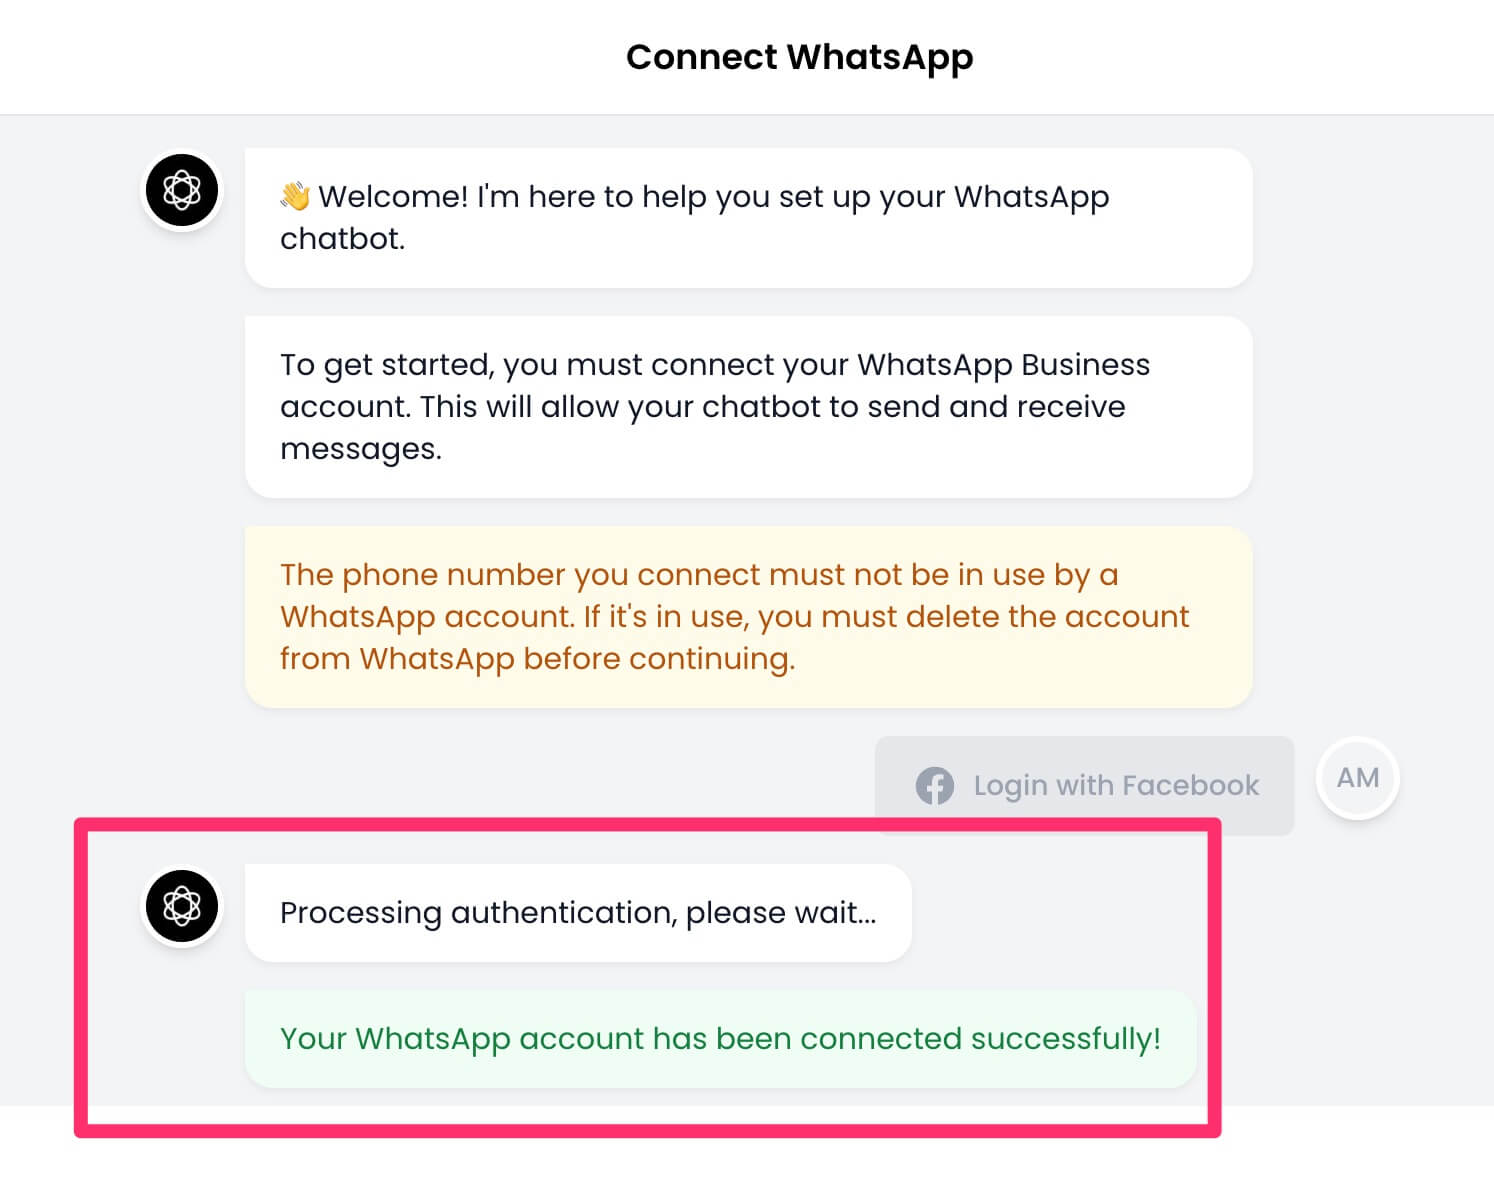Click the AM user avatar circle

[x=1358, y=778]
